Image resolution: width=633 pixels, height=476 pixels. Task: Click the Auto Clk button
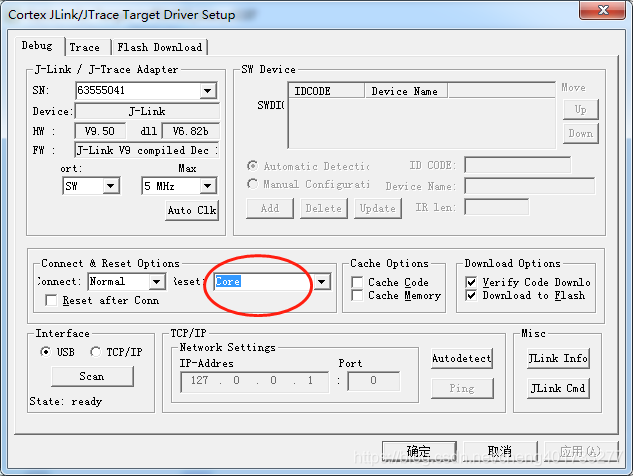[192, 210]
